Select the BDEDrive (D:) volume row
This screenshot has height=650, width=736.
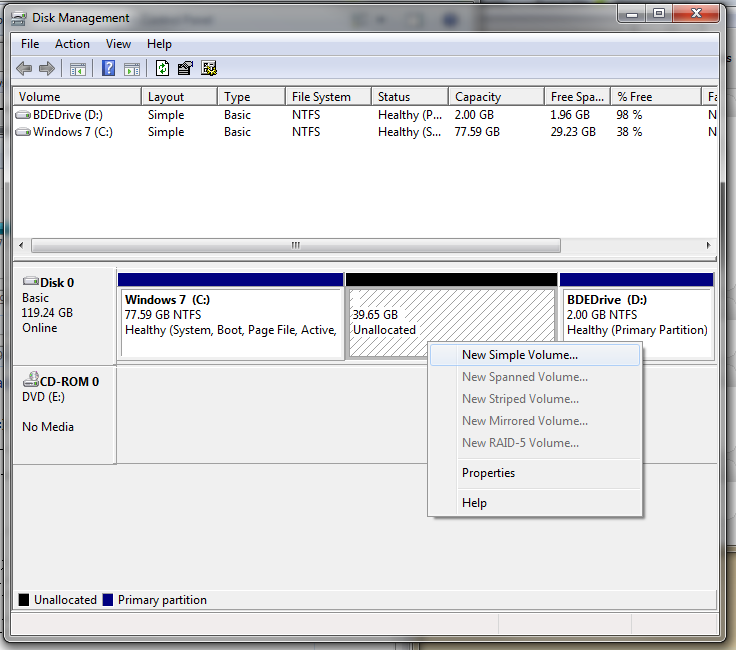tap(365, 115)
